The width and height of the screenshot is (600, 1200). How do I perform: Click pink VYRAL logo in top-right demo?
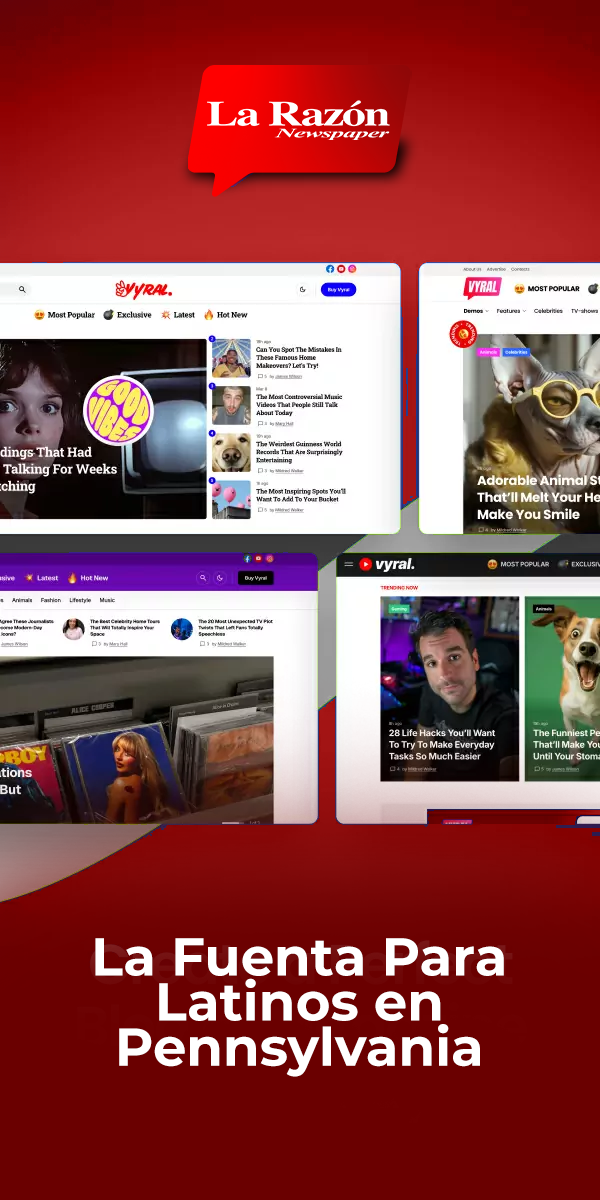[x=482, y=288]
